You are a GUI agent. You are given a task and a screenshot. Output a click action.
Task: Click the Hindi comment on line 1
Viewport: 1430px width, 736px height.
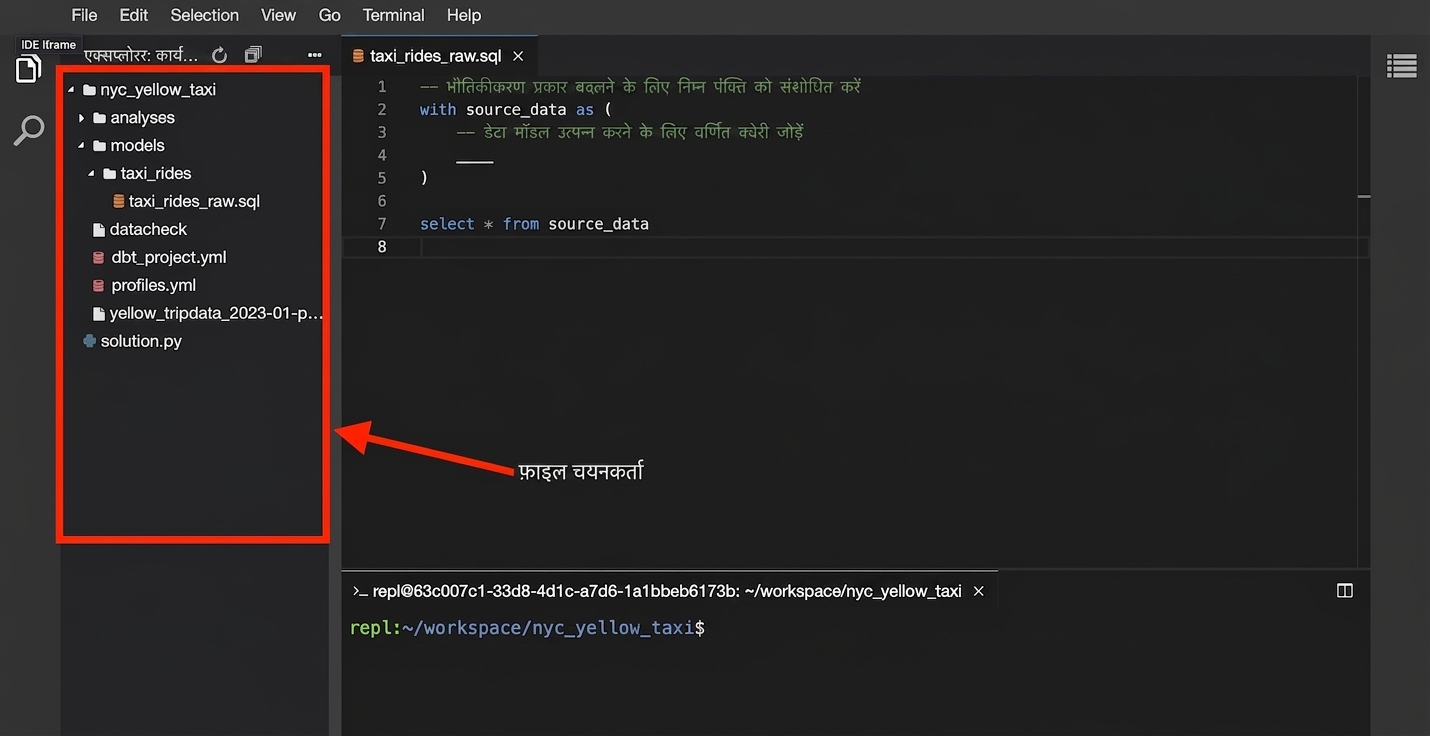click(640, 87)
